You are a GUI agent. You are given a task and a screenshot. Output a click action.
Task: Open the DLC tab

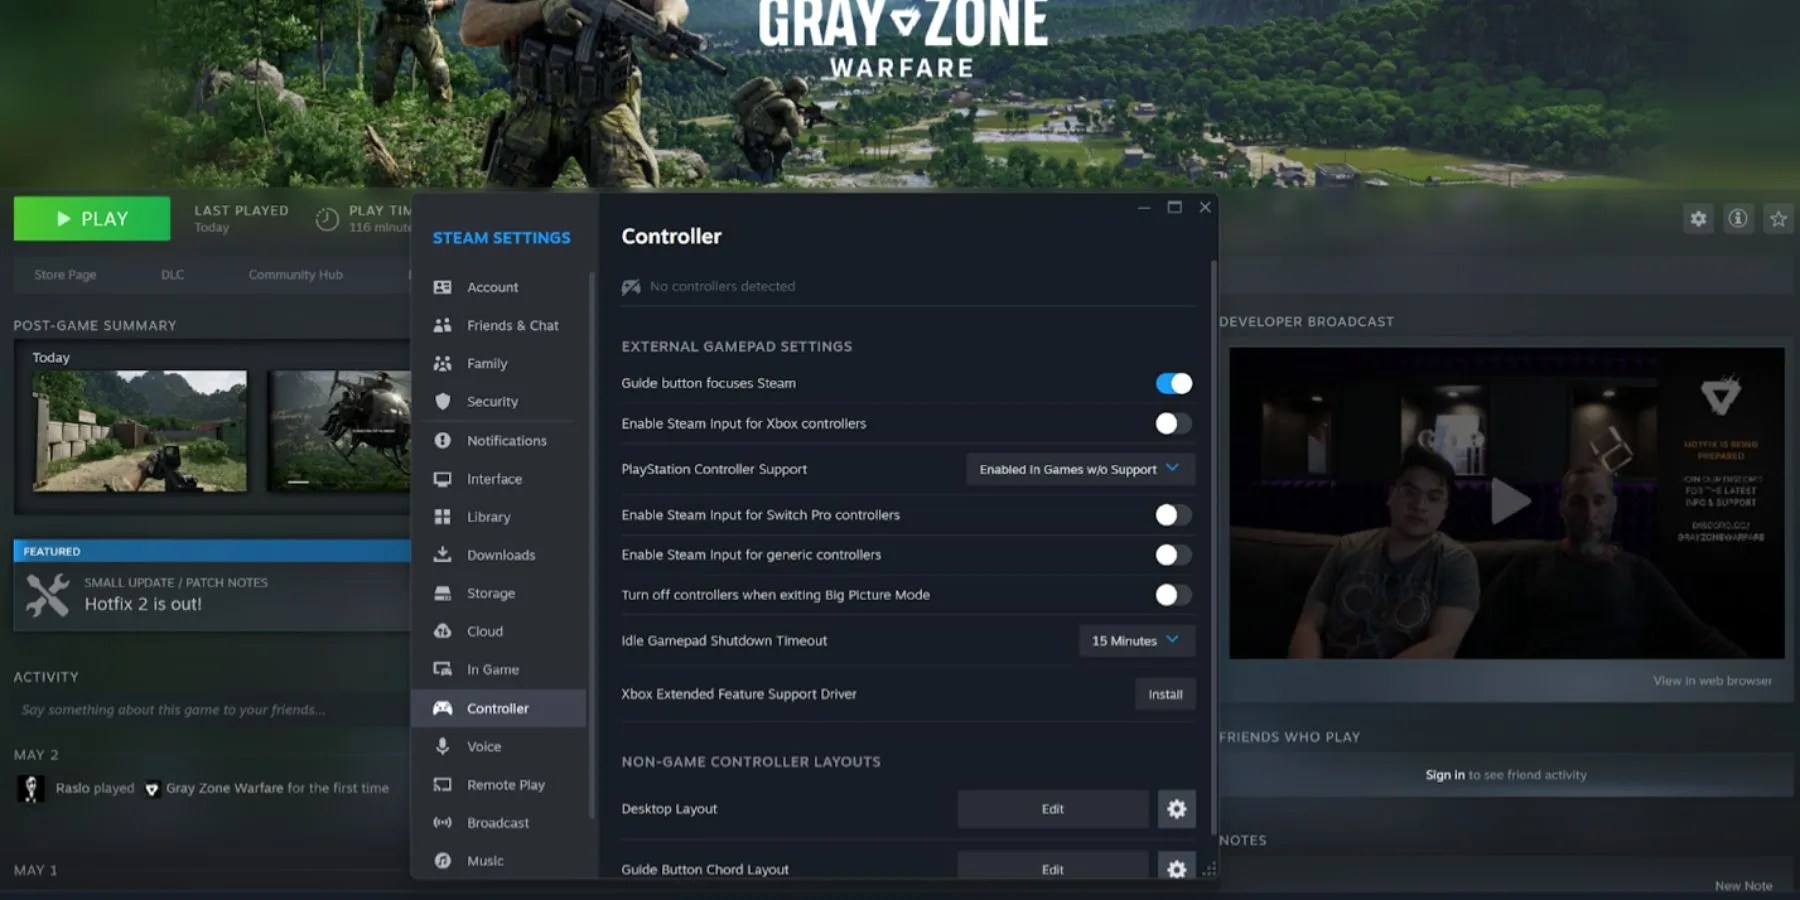point(172,275)
